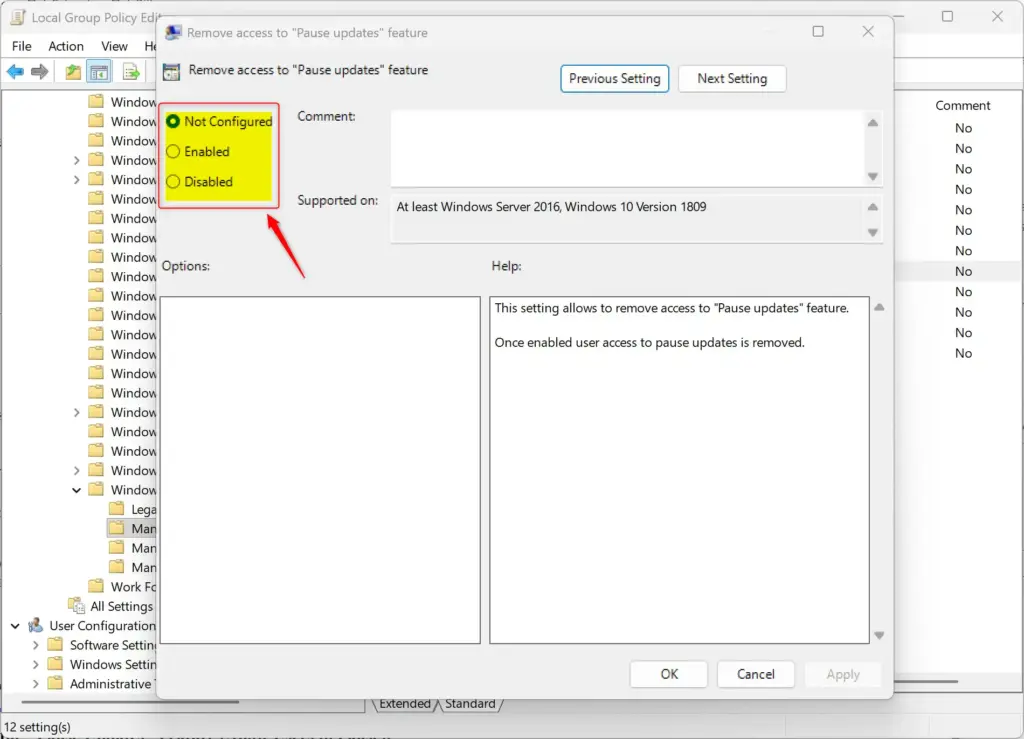Select the All Settings tree item

pyautogui.click(x=121, y=606)
